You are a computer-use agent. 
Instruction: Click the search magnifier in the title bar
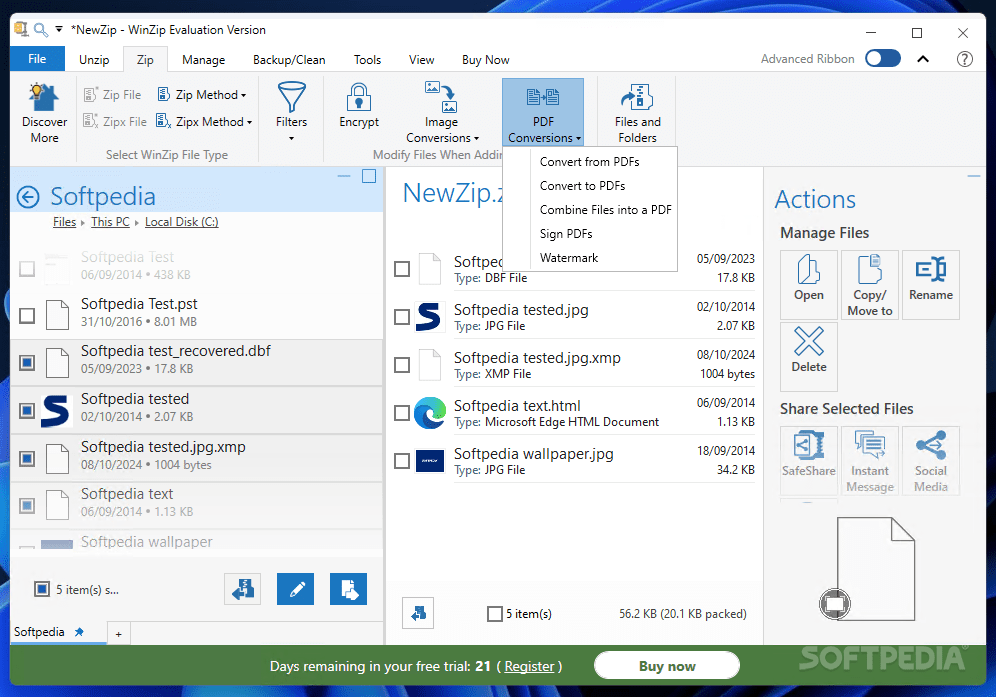tap(41, 30)
